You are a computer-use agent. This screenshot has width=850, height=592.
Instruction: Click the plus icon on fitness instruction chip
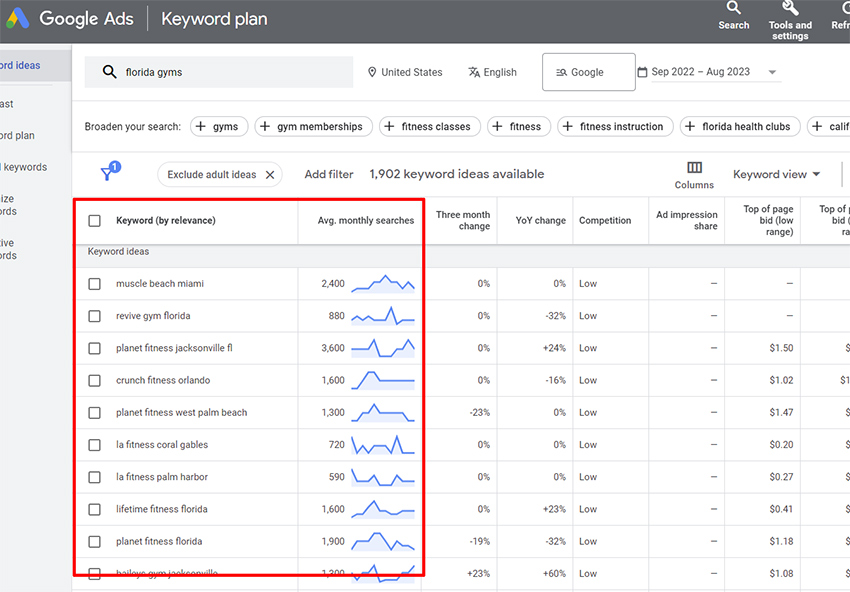(568, 126)
